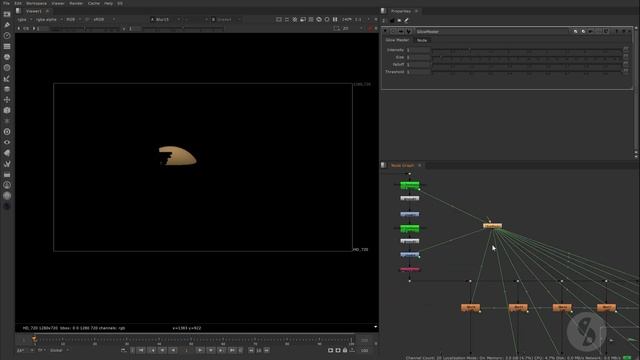Image resolution: width=640 pixels, height=360 pixels.
Task: Toggle the timeline sync playback icon
Action: coord(124,350)
